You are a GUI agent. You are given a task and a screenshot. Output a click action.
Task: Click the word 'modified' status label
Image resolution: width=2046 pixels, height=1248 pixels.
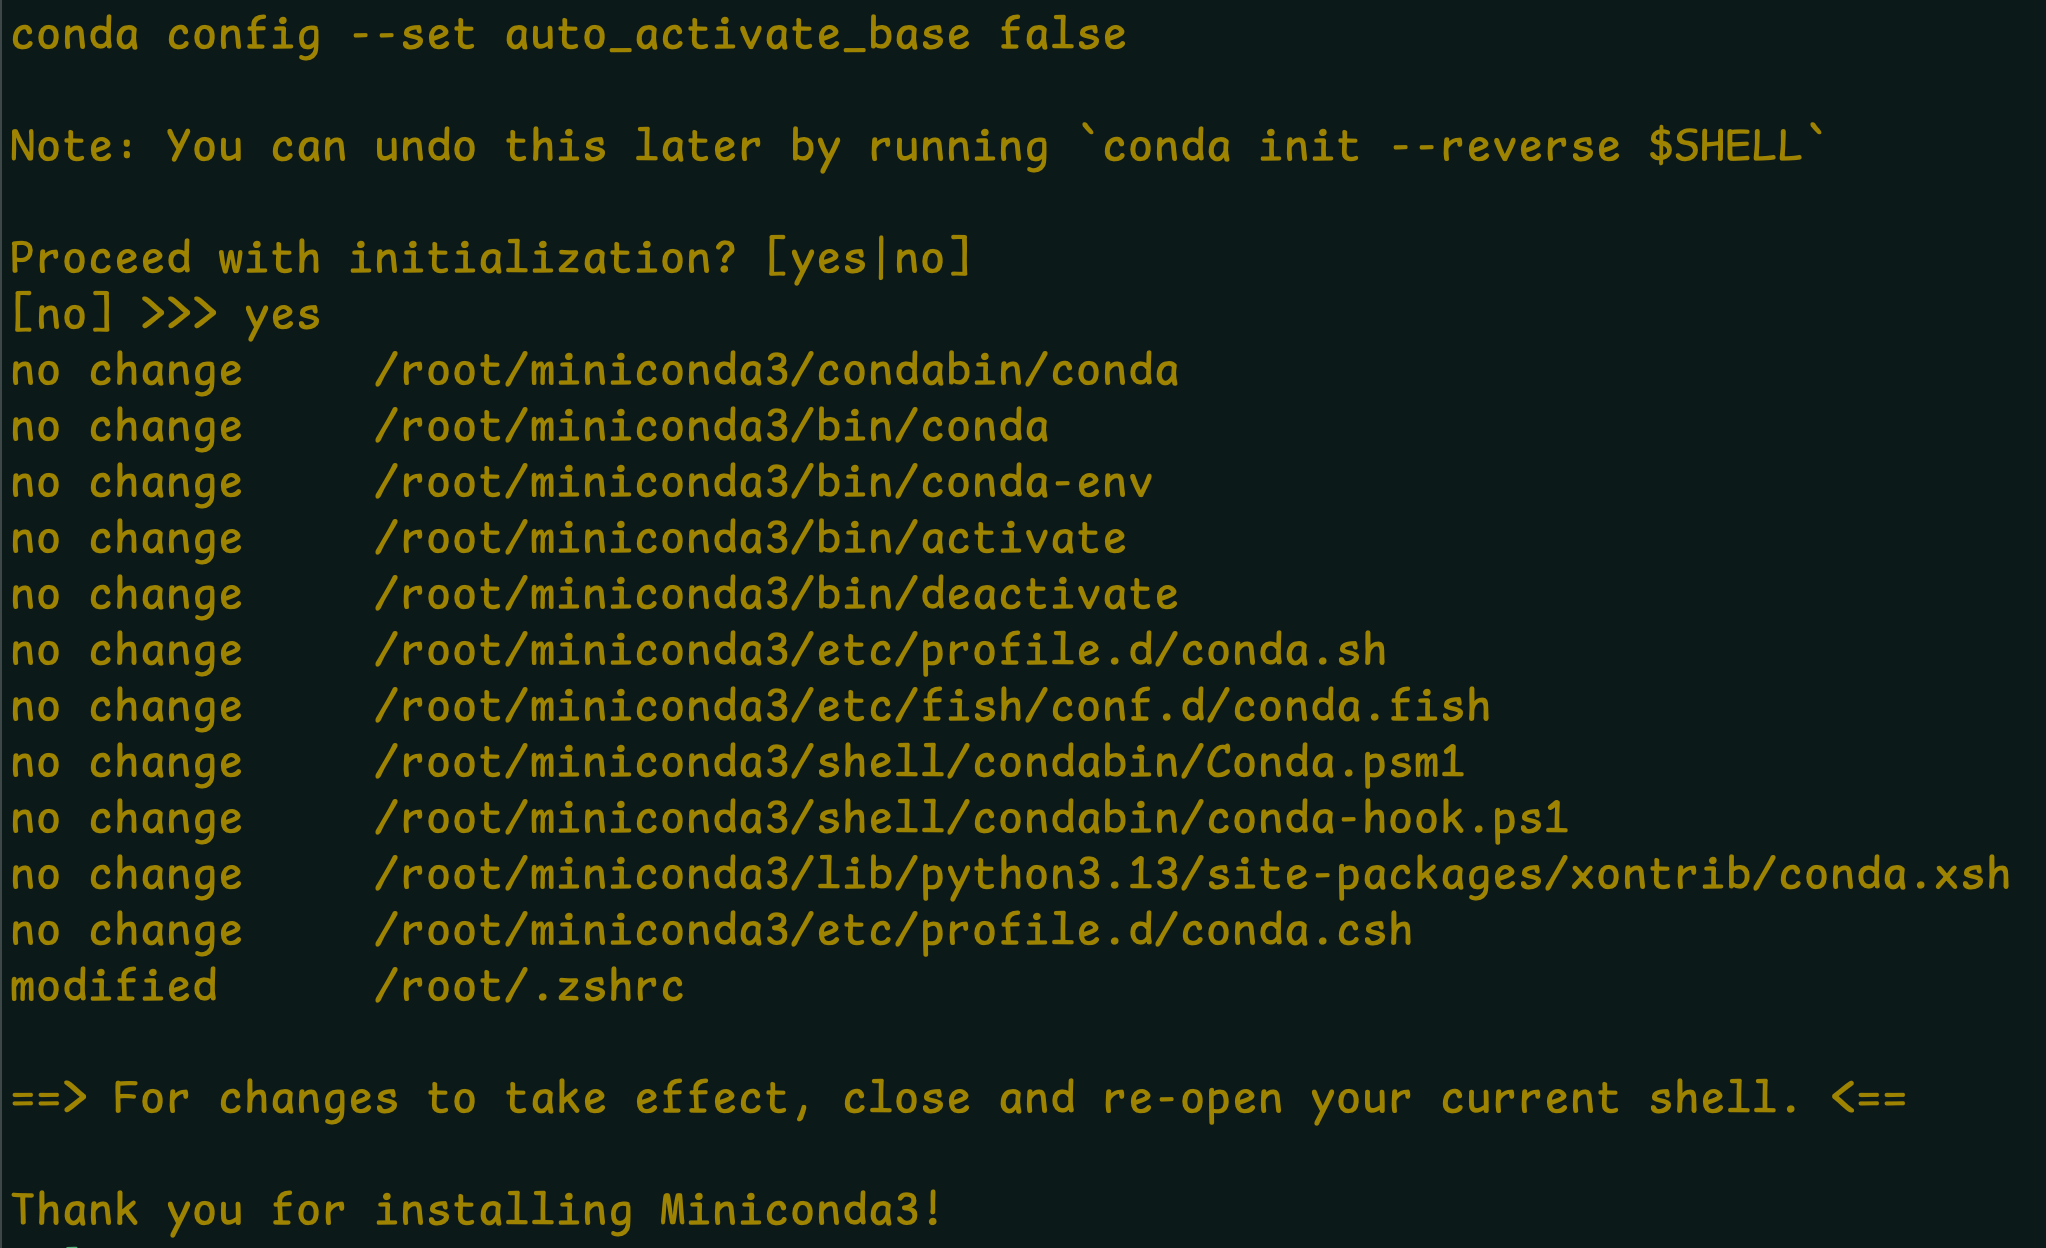coord(114,988)
